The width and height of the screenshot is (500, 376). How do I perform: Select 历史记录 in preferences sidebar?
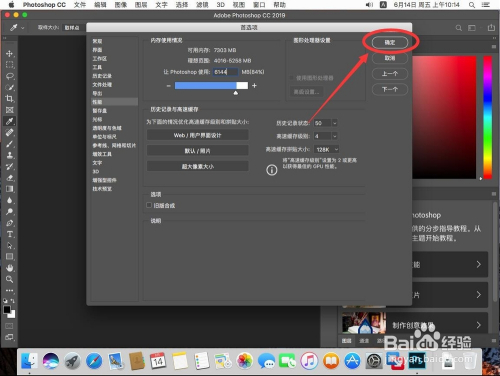[x=102, y=76]
